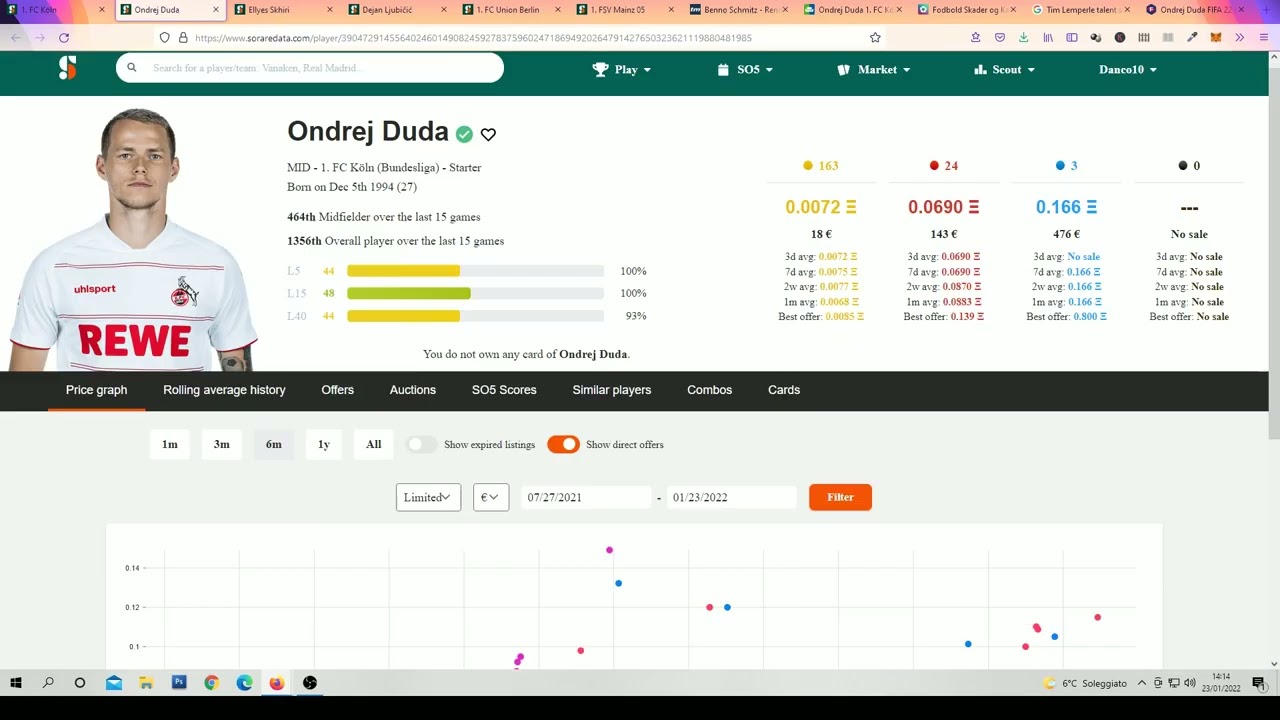This screenshot has width=1280, height=720.
Task: Click the orange Filter button
Action: pyautogui.click(x=840, y=497)
